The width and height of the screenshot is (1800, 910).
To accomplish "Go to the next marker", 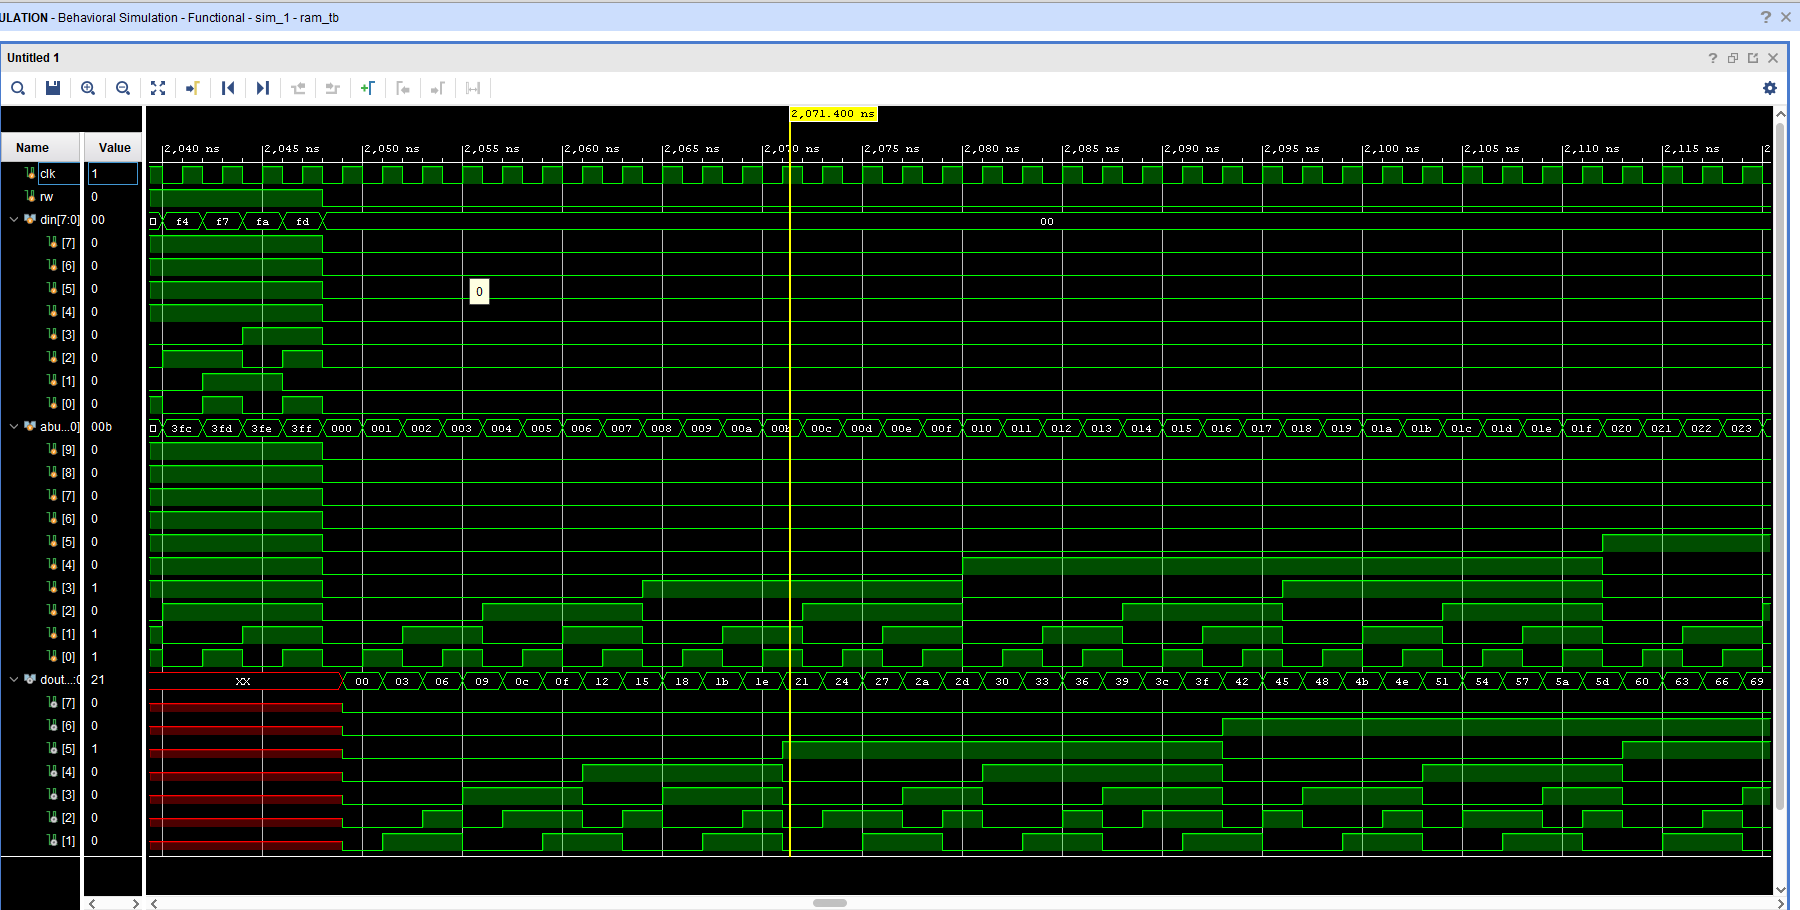I will pos(438,88).
